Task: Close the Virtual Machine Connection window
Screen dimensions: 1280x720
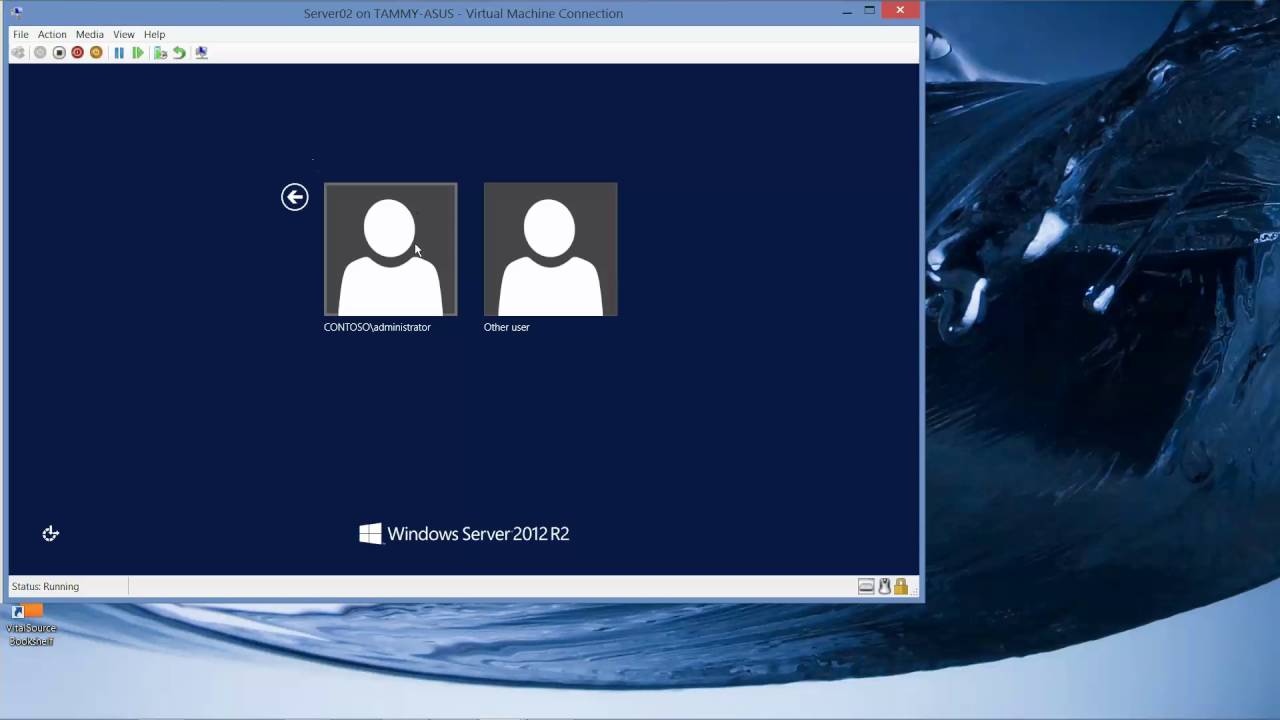Action: coord(900,10)
